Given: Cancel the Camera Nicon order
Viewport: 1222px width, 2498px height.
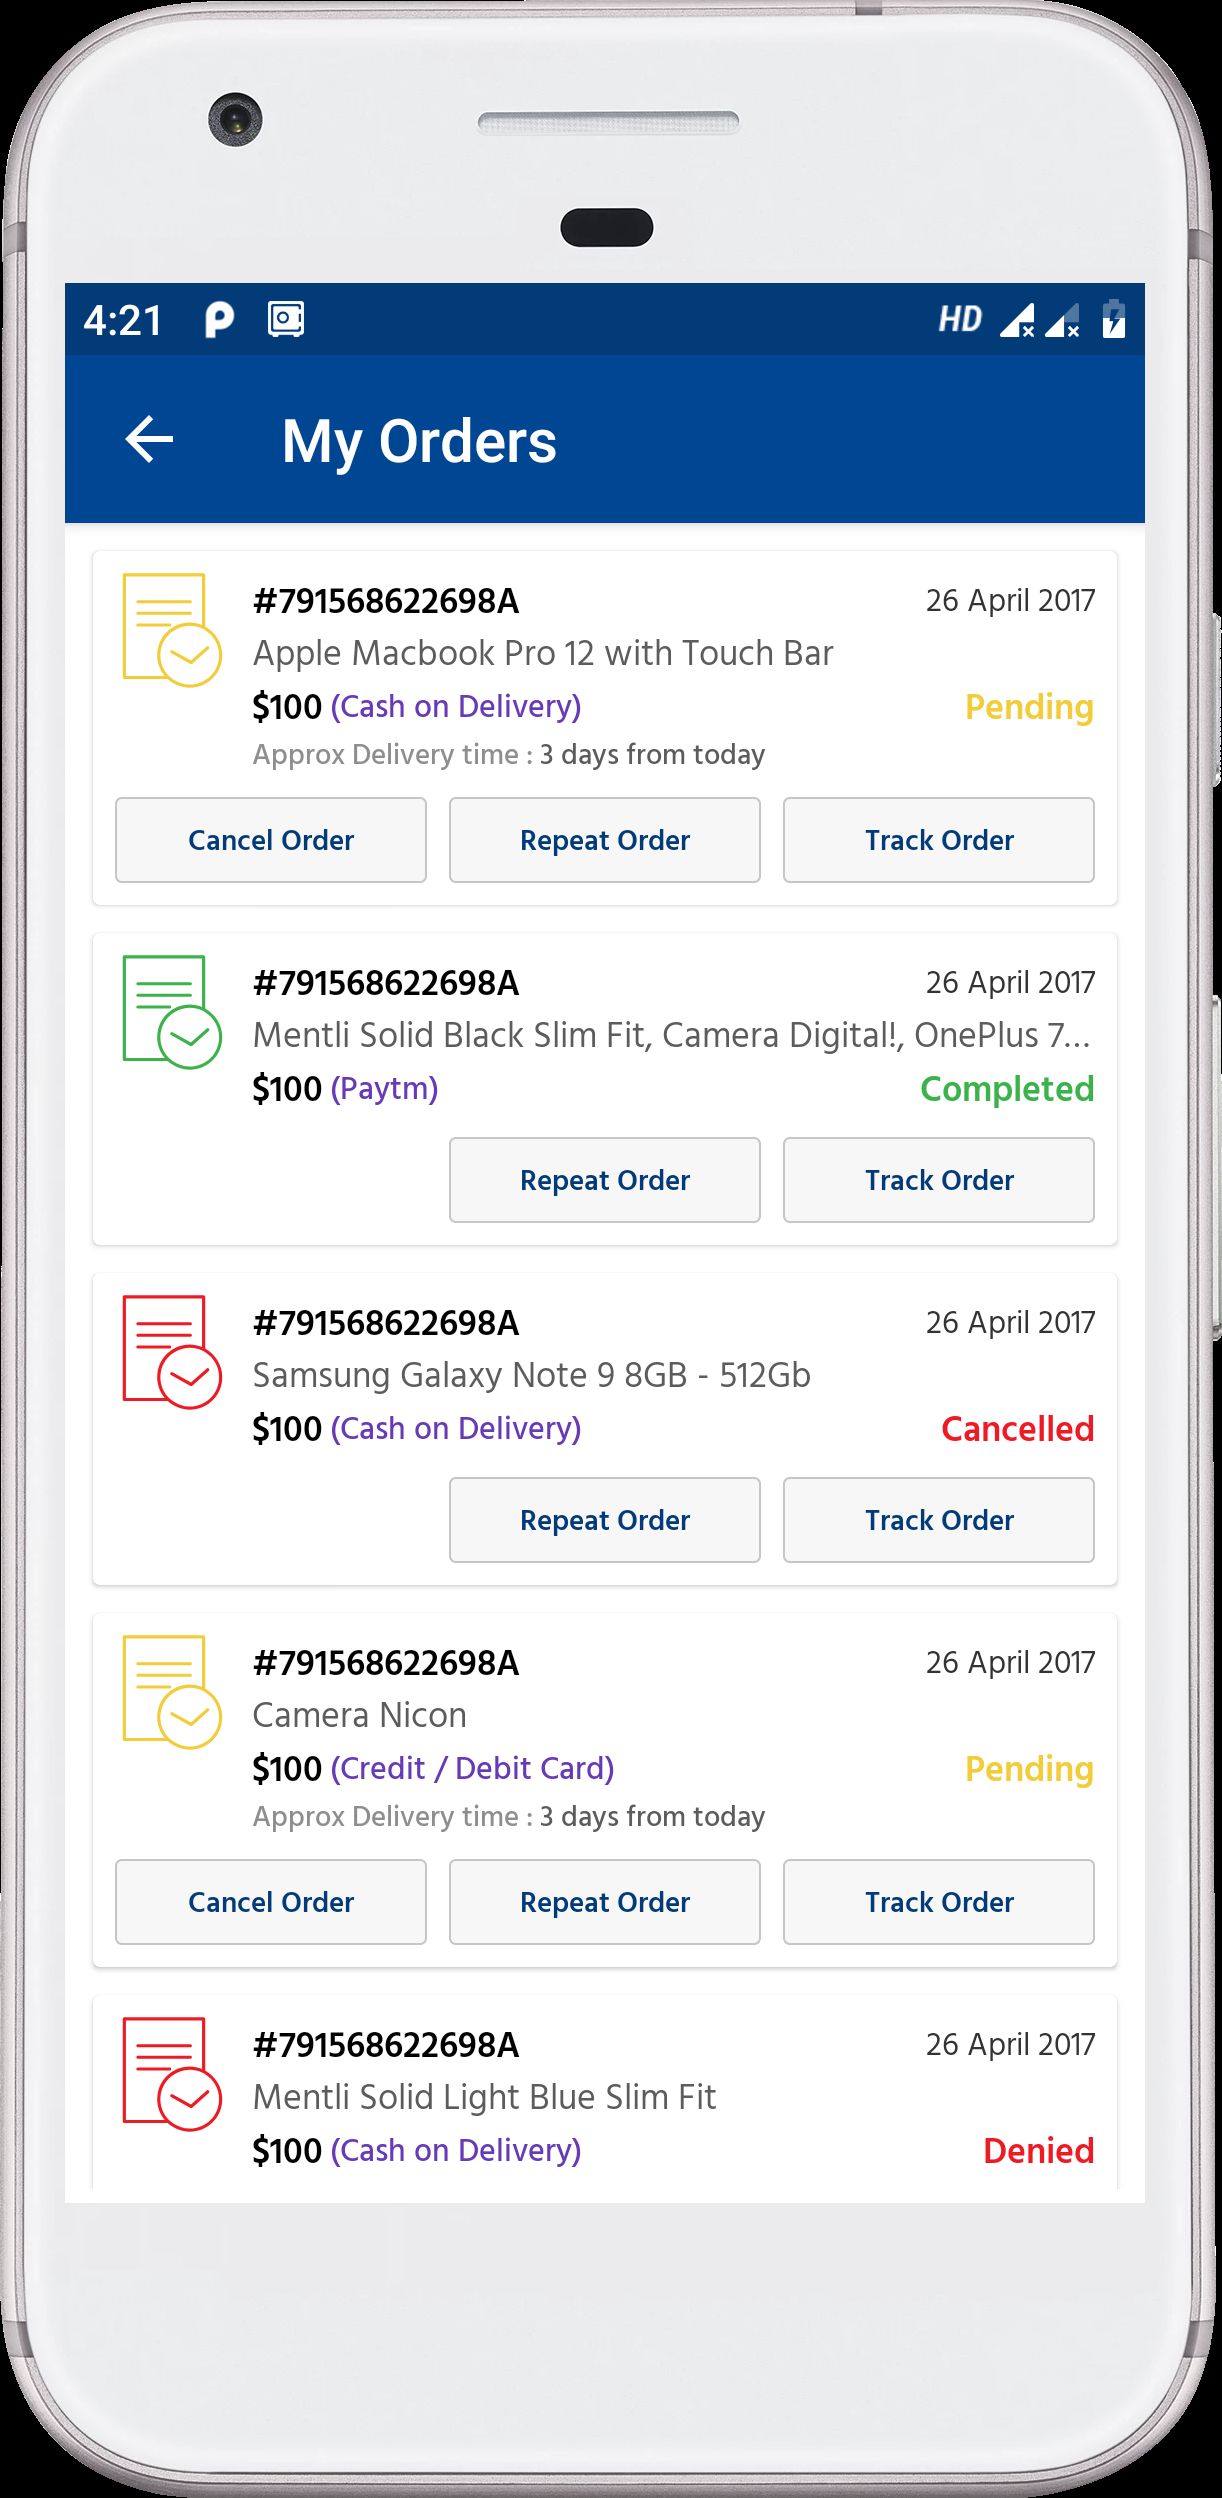Looking at the screenshot, I should pyautogui.click(x=271, y=1902).
